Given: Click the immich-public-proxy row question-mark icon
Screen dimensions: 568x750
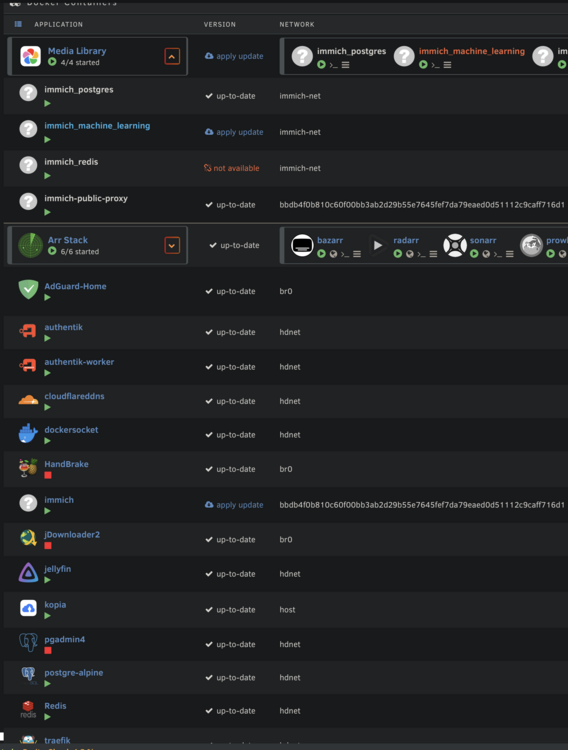Looking at the screenshot, I should [28, 201].
